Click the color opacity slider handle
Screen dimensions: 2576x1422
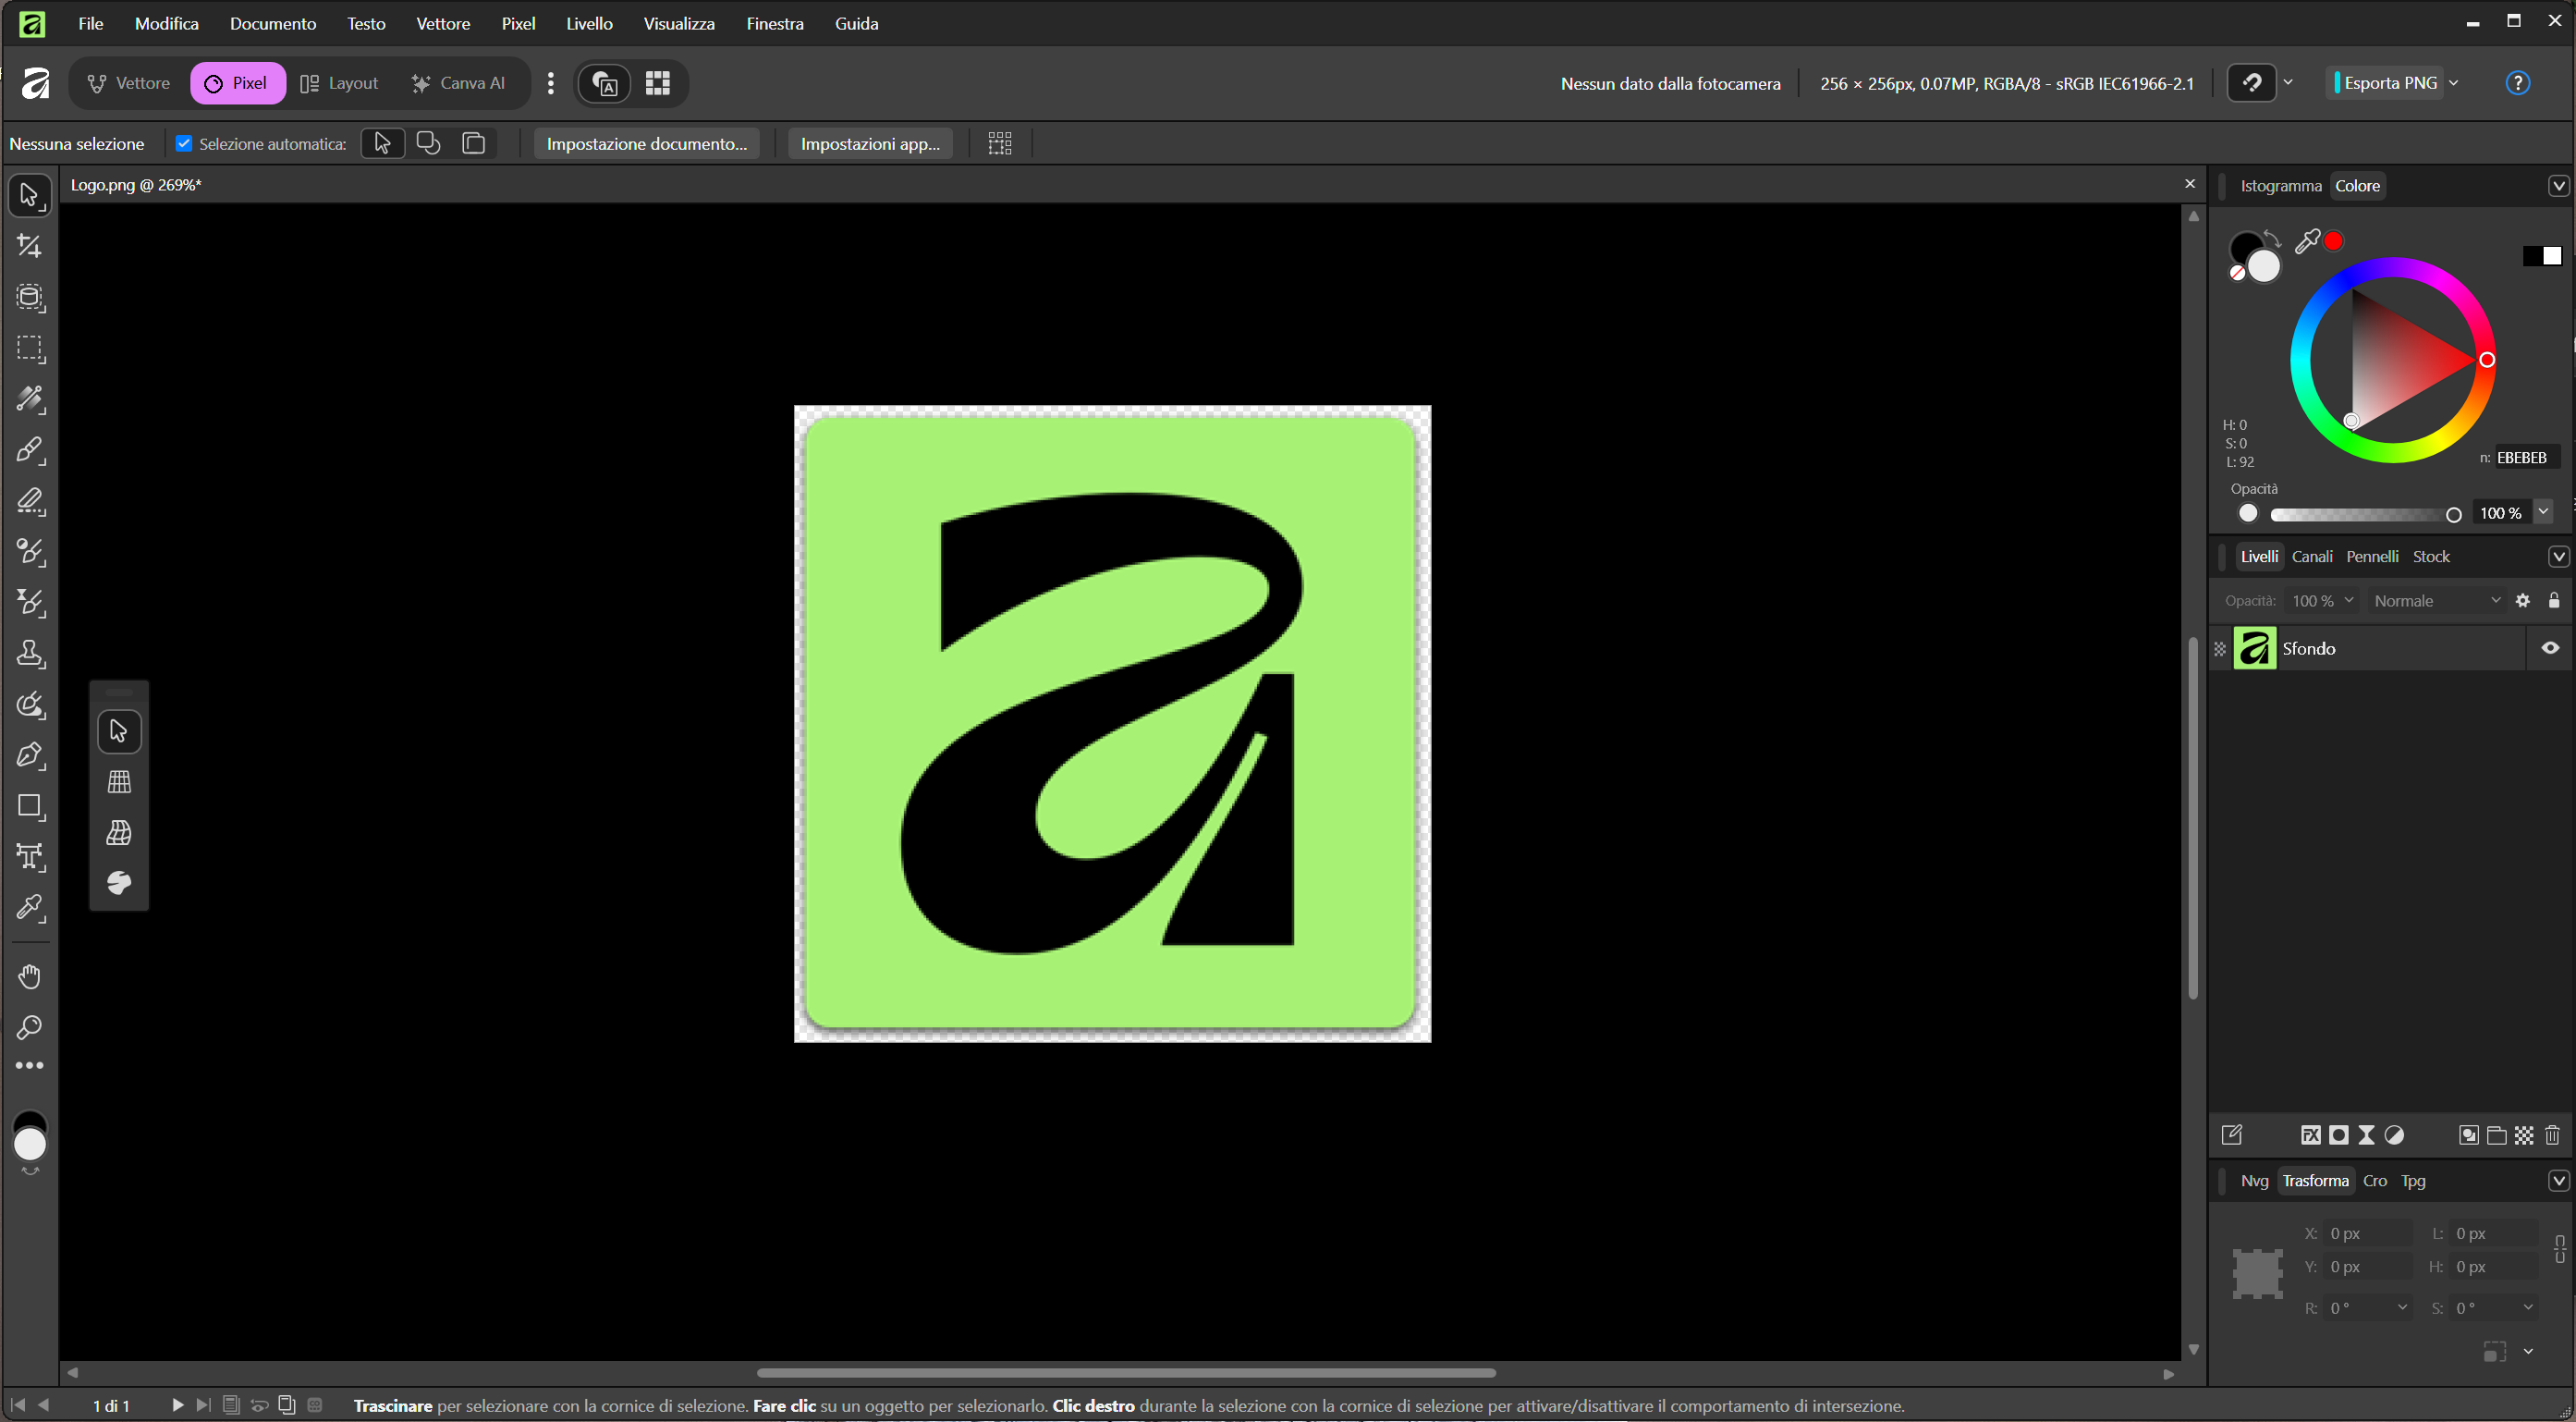[x=2453, y=515]
